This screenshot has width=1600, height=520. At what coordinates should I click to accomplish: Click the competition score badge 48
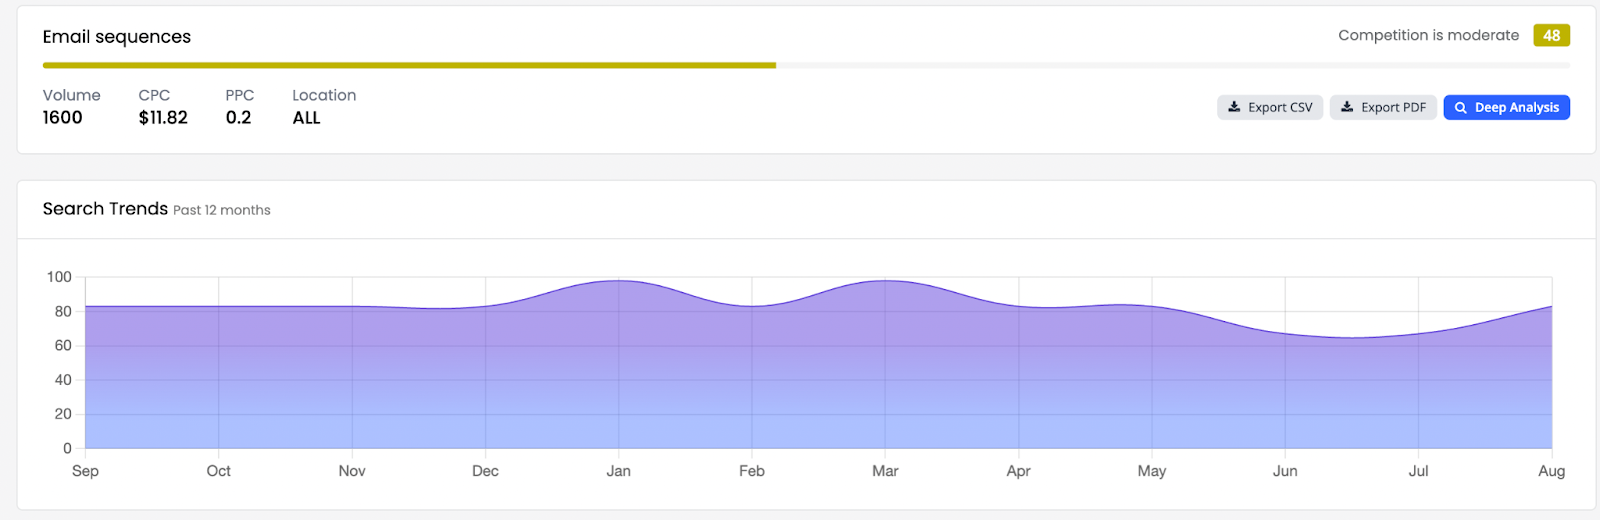click(1551, 35)
